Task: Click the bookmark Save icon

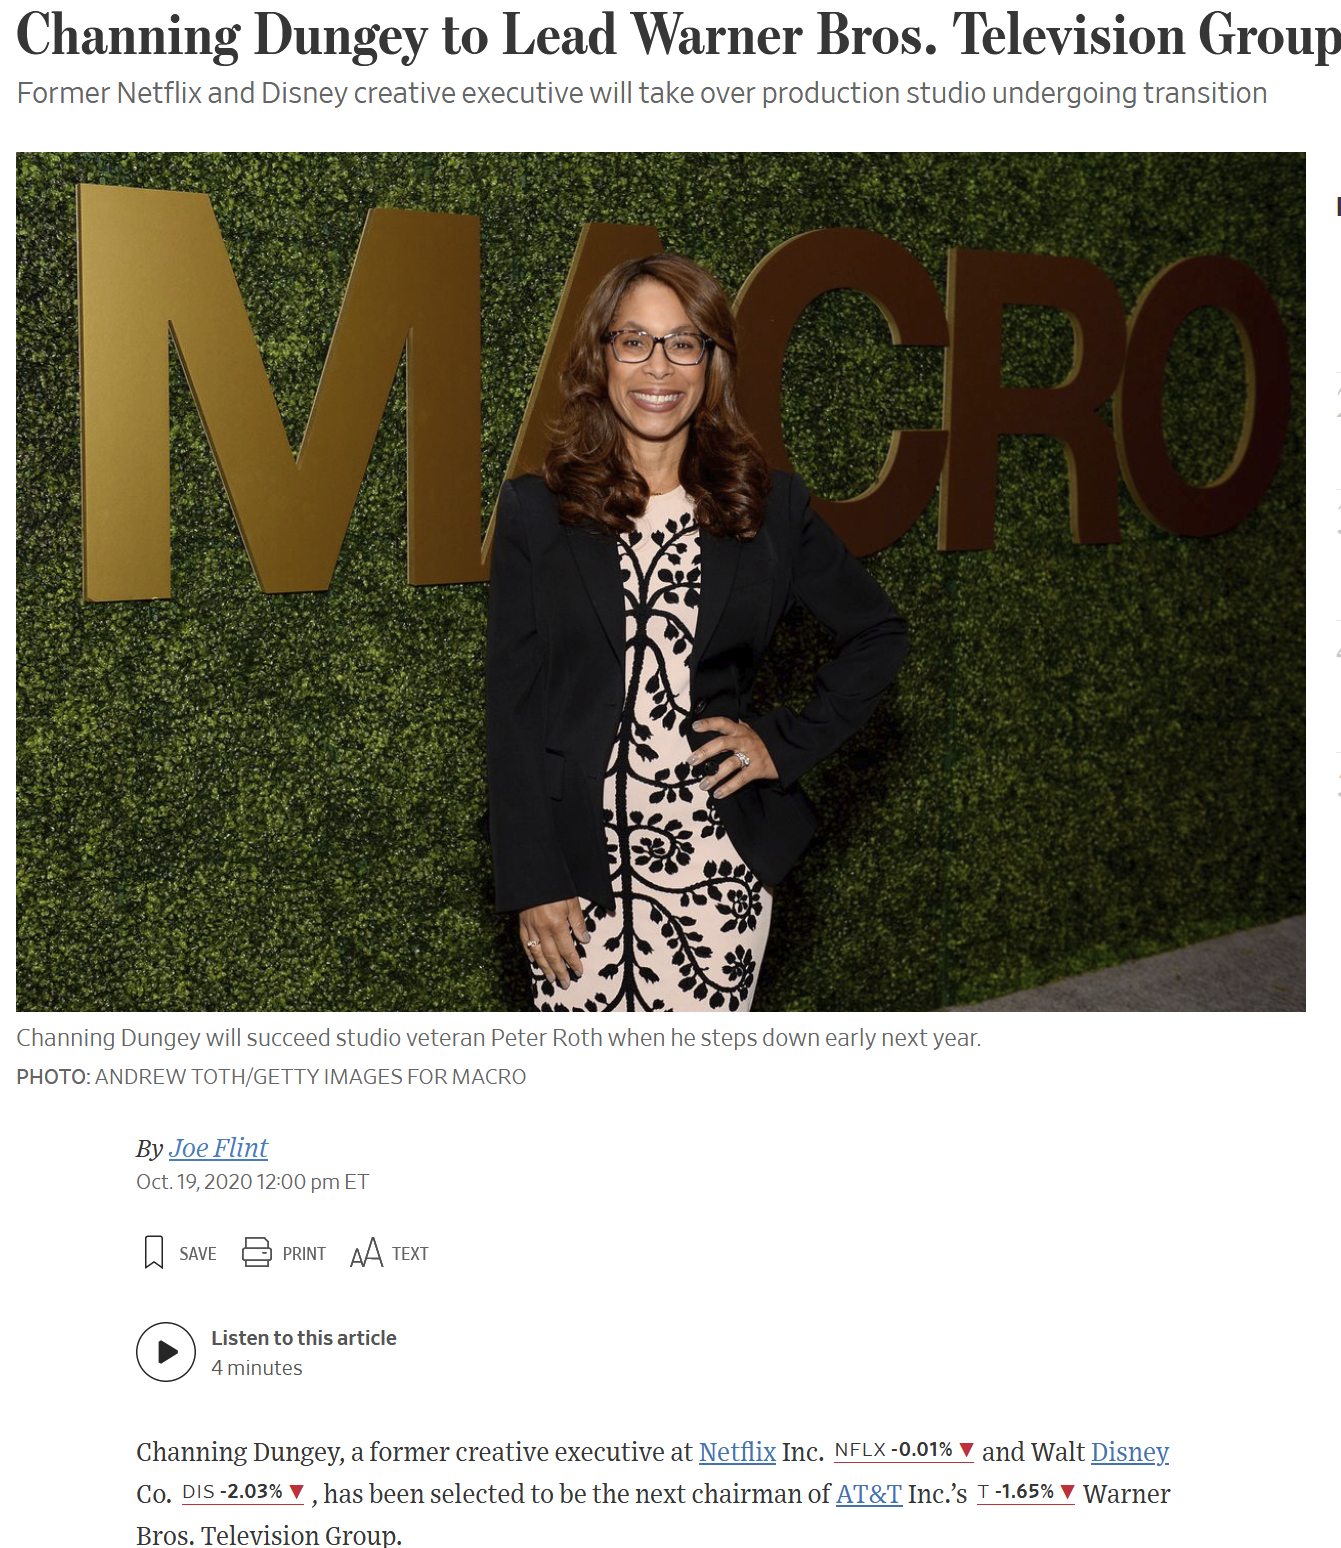Action: coord(154,1253)
